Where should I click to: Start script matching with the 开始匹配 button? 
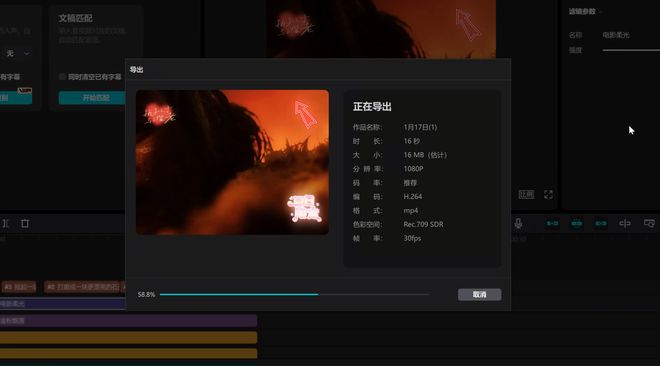pyautogui.click(x=93, y=98)
